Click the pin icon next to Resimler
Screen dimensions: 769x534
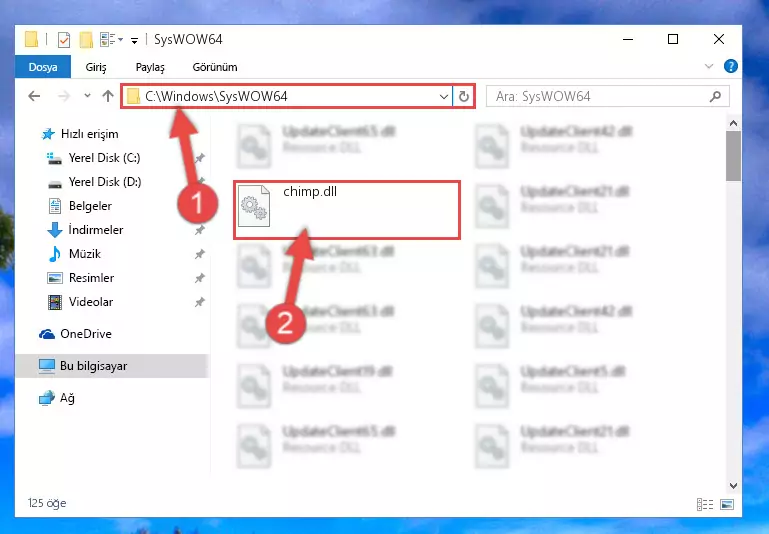click(200, 278)
